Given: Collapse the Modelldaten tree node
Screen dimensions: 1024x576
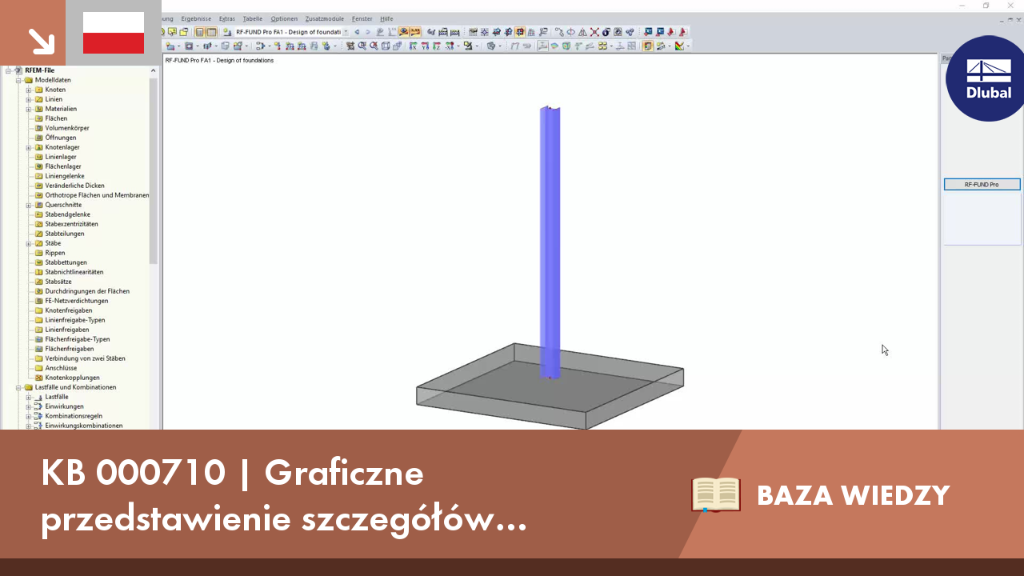Looking at the screenshot, I should 19,80.
